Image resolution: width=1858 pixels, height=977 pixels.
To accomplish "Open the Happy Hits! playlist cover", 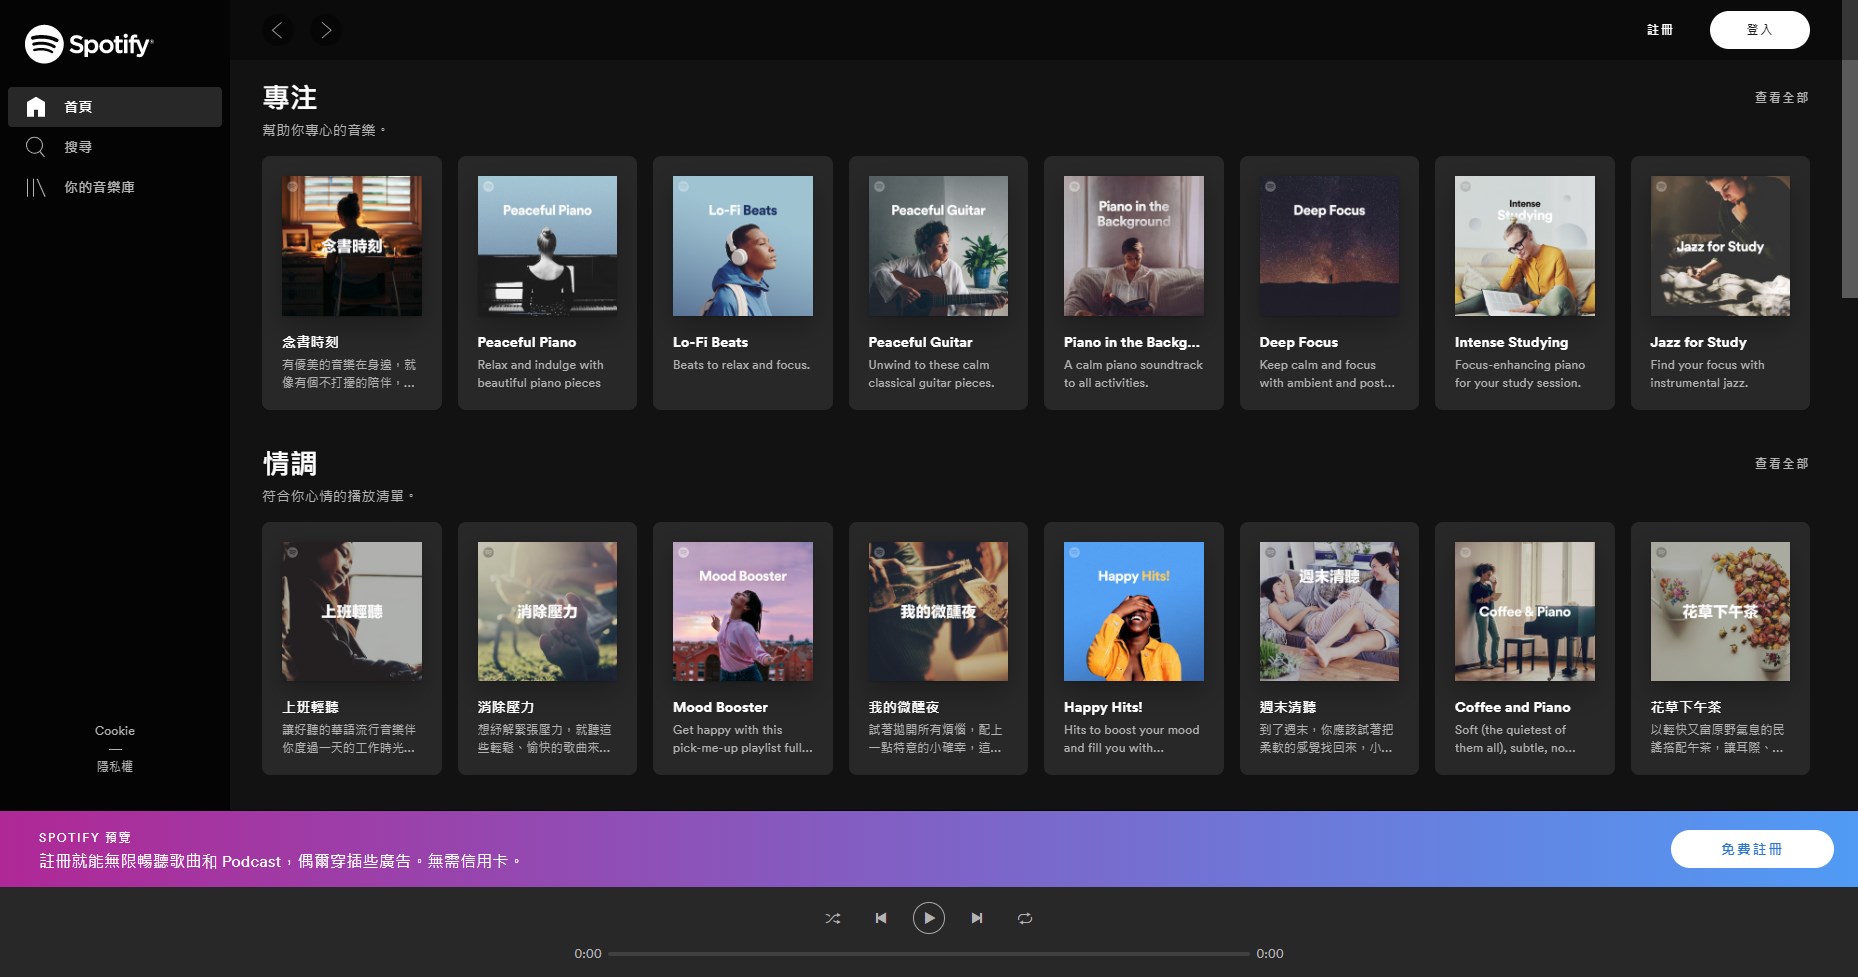I will (x=1133, y=611).
